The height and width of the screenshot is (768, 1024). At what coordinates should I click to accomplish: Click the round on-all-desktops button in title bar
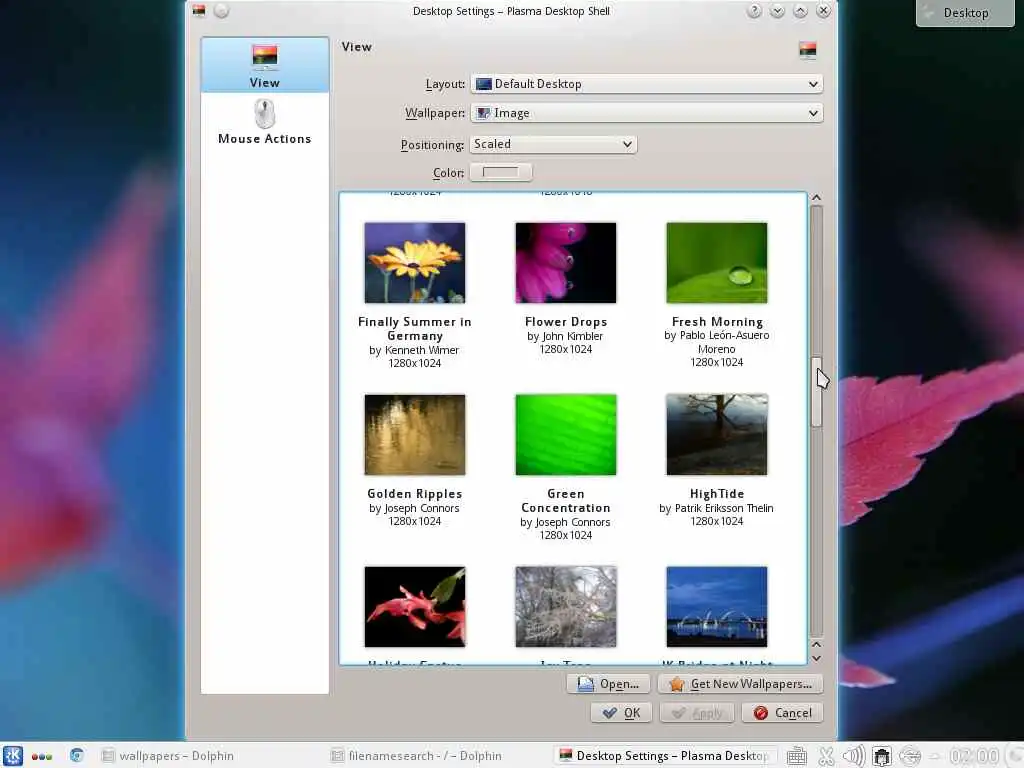pyautogui.click(x=221, y=11)
